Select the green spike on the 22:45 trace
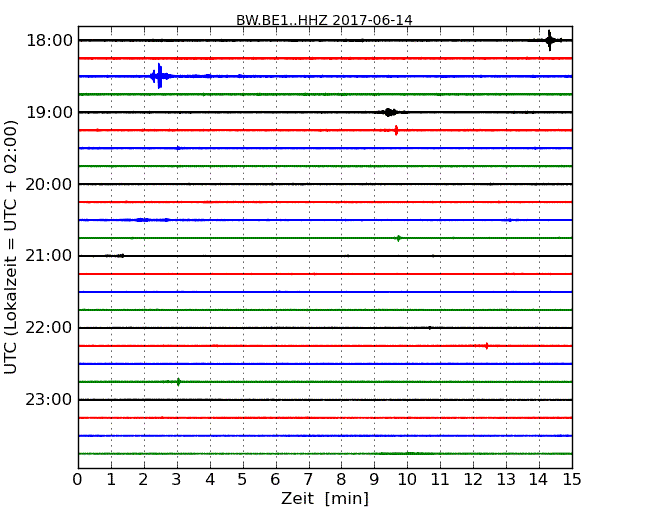 pos(178,381)
